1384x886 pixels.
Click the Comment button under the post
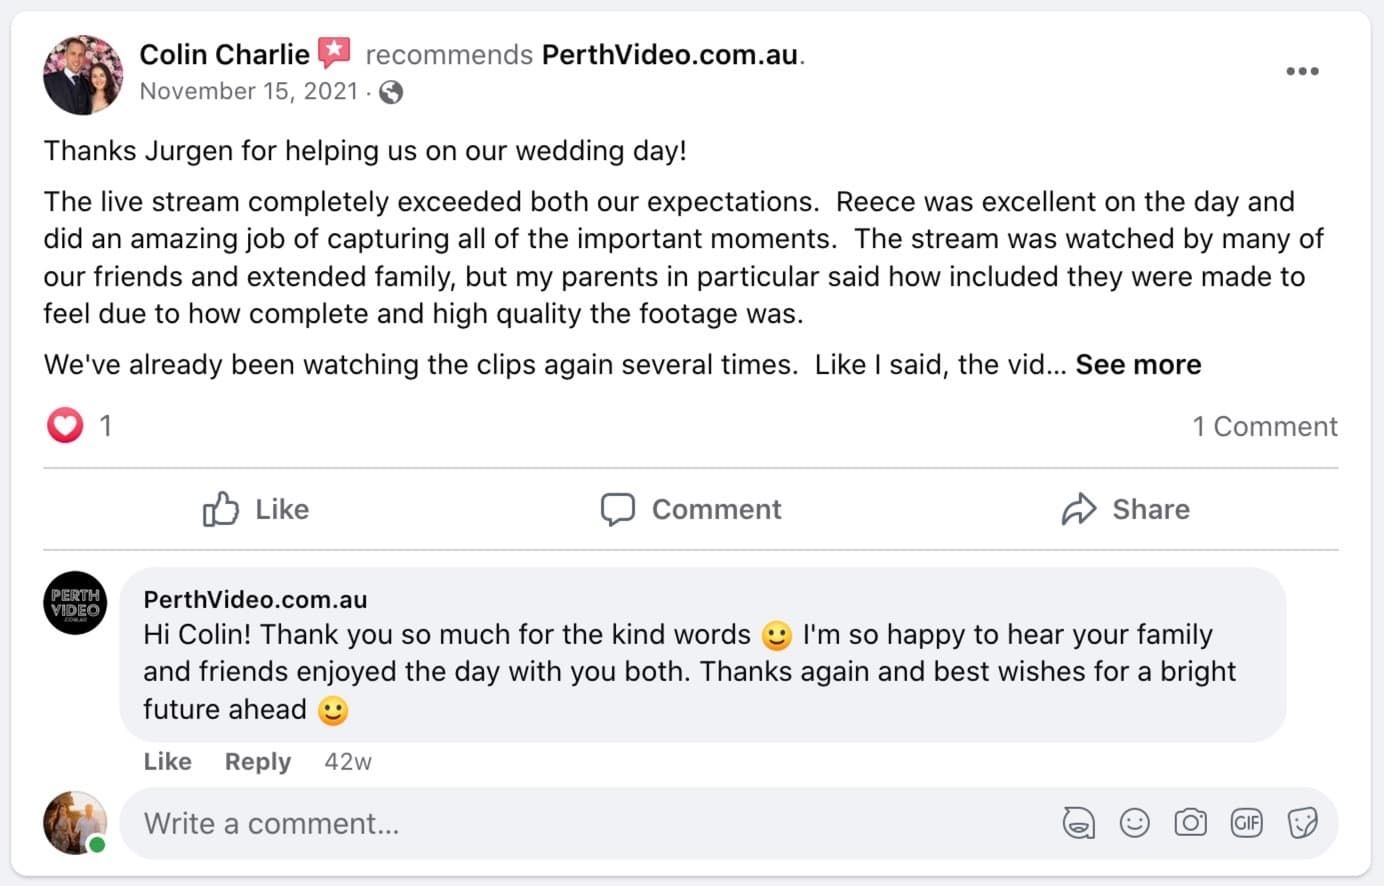691,509
